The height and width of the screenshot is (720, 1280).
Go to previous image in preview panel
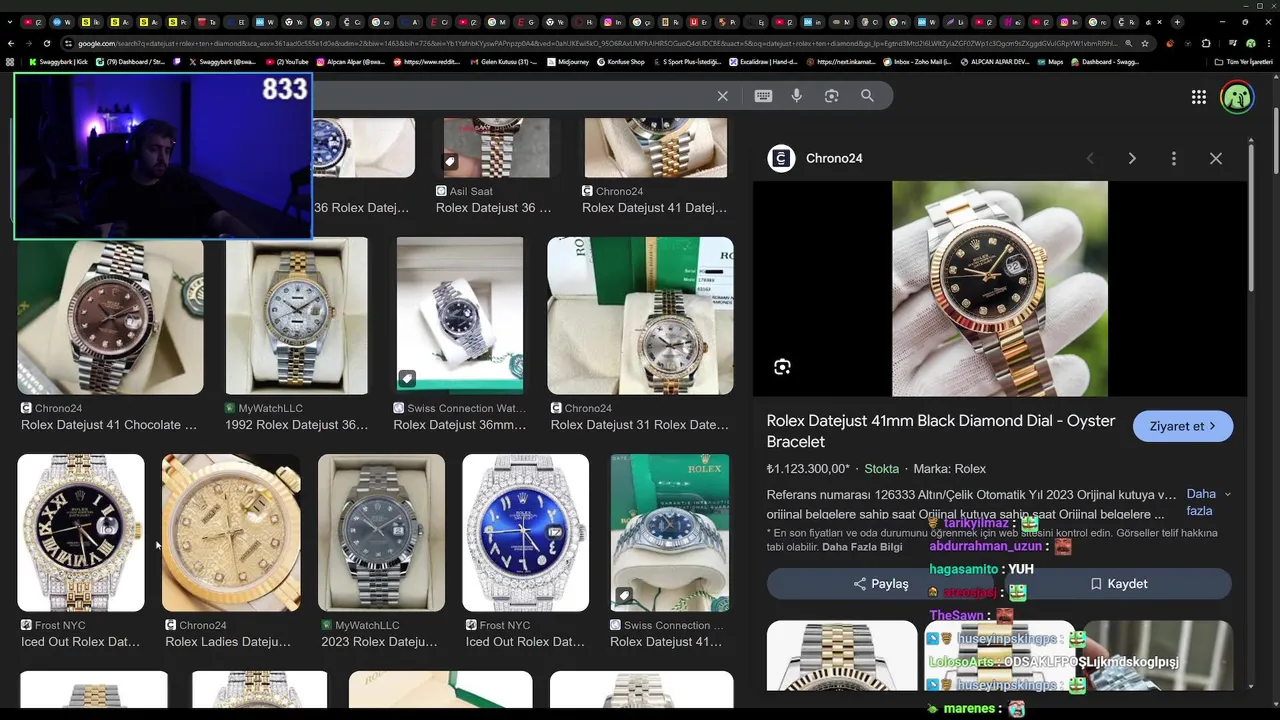point(1090,159)
